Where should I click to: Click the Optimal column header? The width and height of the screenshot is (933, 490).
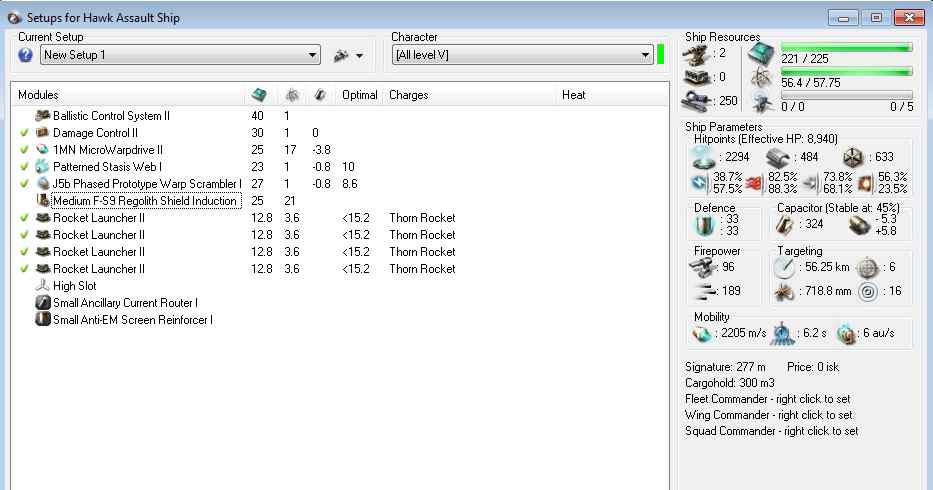pos(359,95)
